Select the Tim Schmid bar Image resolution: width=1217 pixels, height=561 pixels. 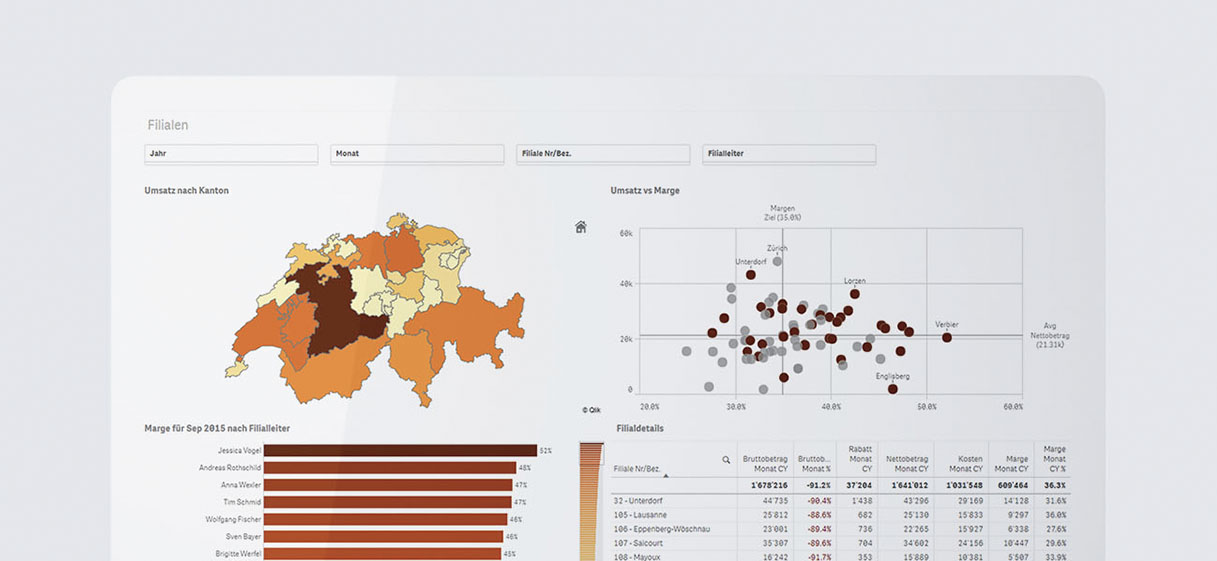(x=388, y=502)
